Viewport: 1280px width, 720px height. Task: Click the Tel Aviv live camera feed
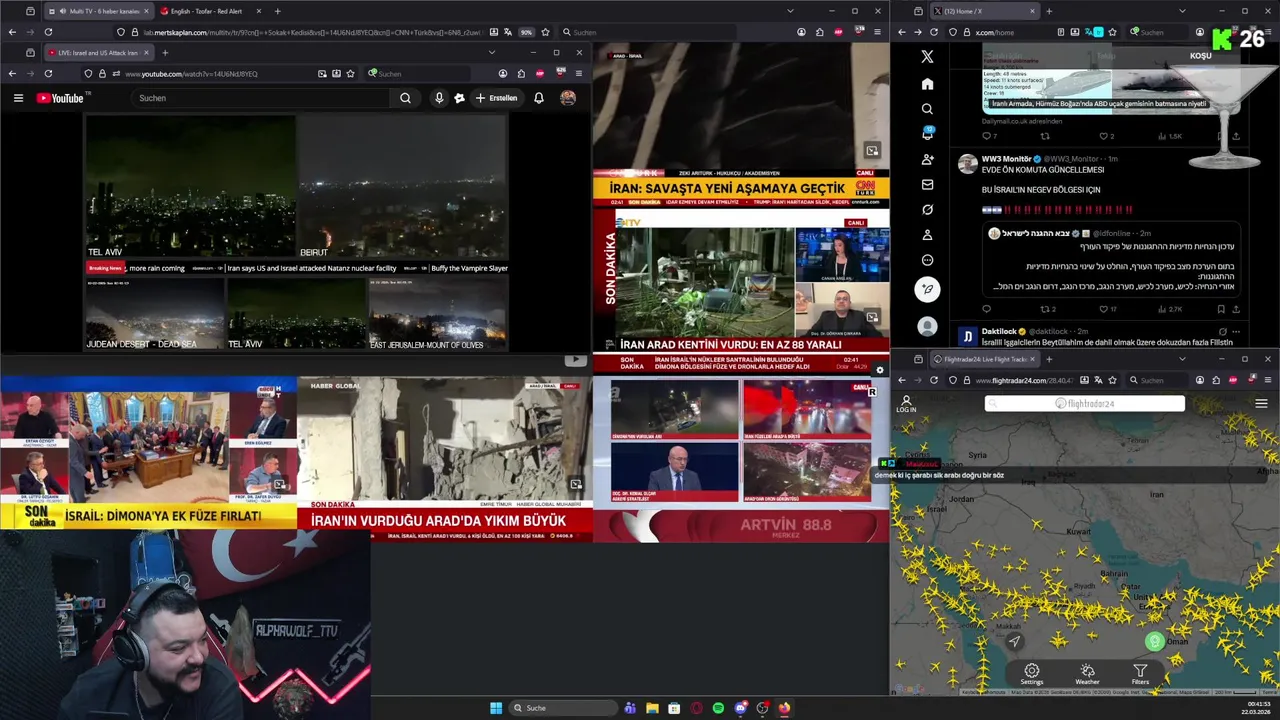(x=190, y=187)
